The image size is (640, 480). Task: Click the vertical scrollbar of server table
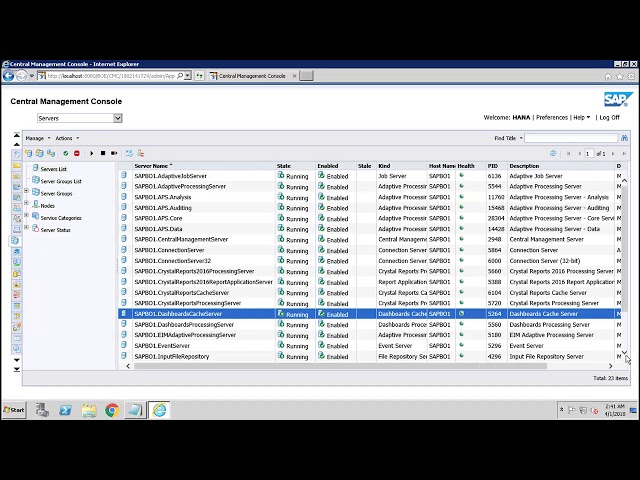624,247
